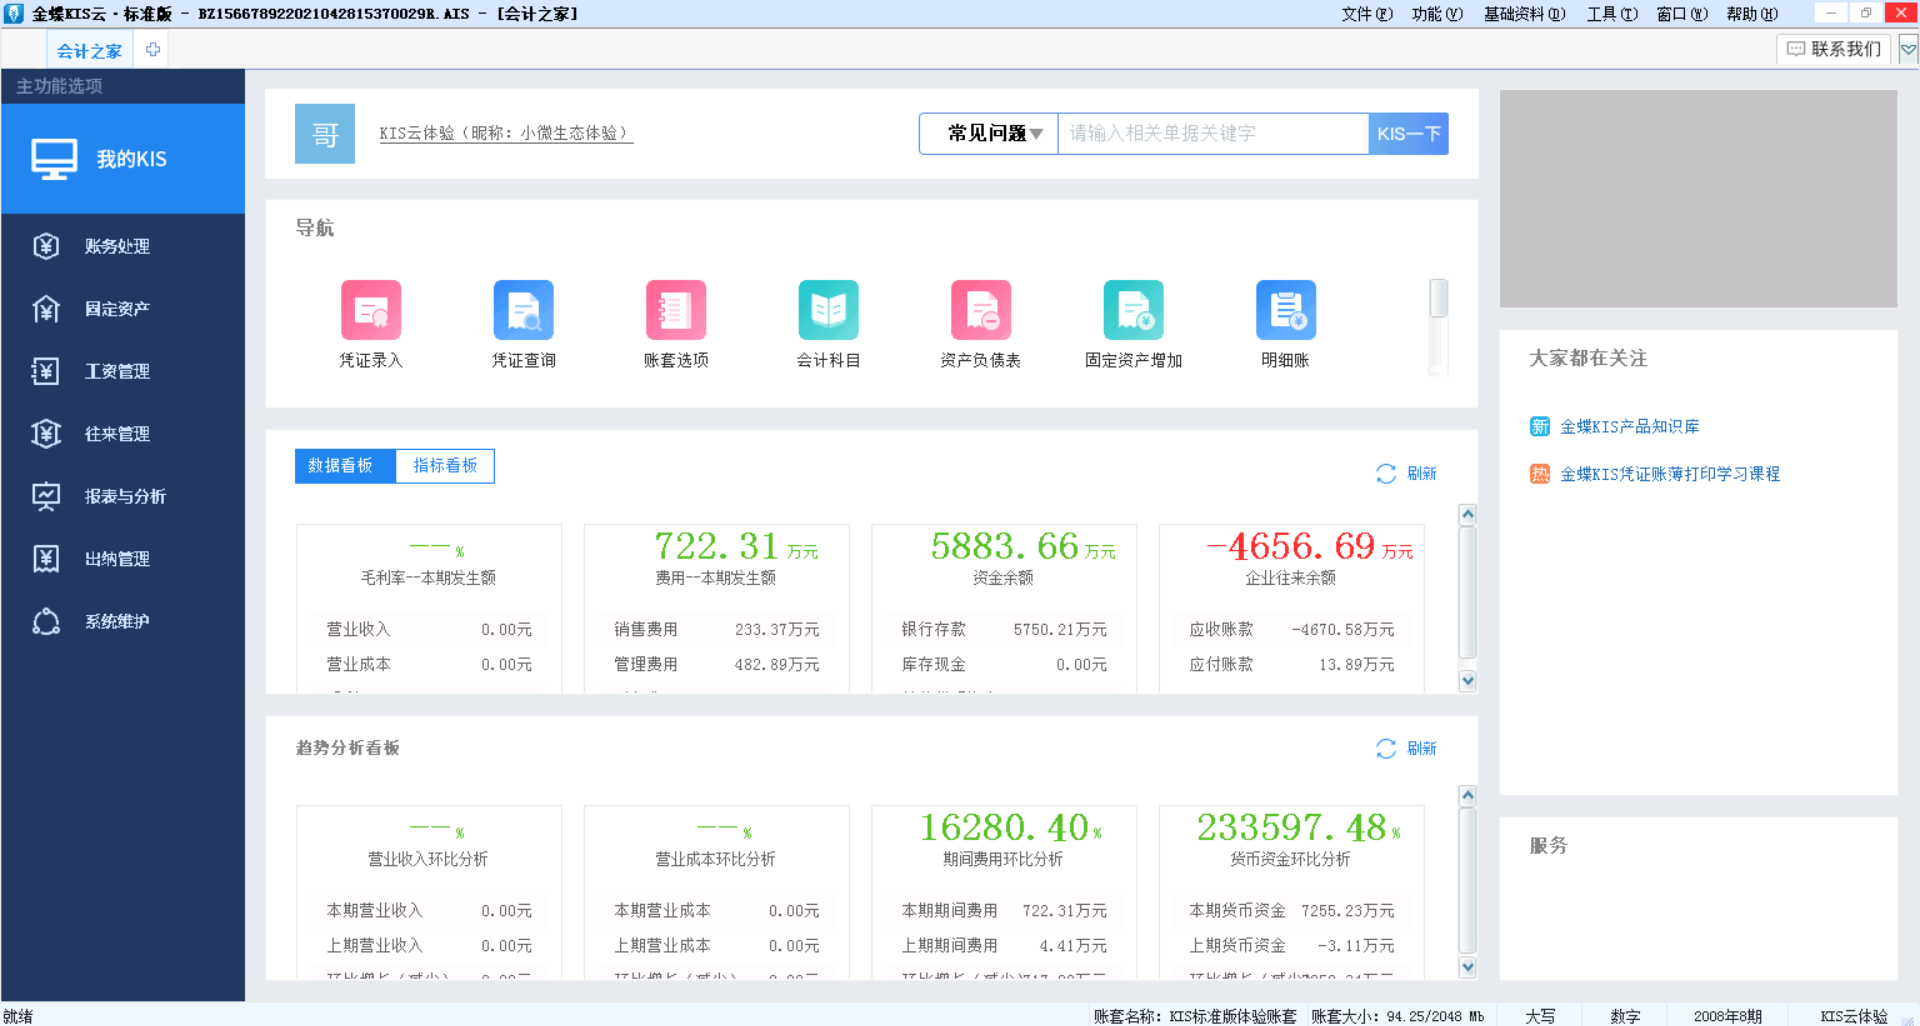1920x1026 pixels.
Task: Expand the 常见问题 dropdown
Action: (993, 134)
